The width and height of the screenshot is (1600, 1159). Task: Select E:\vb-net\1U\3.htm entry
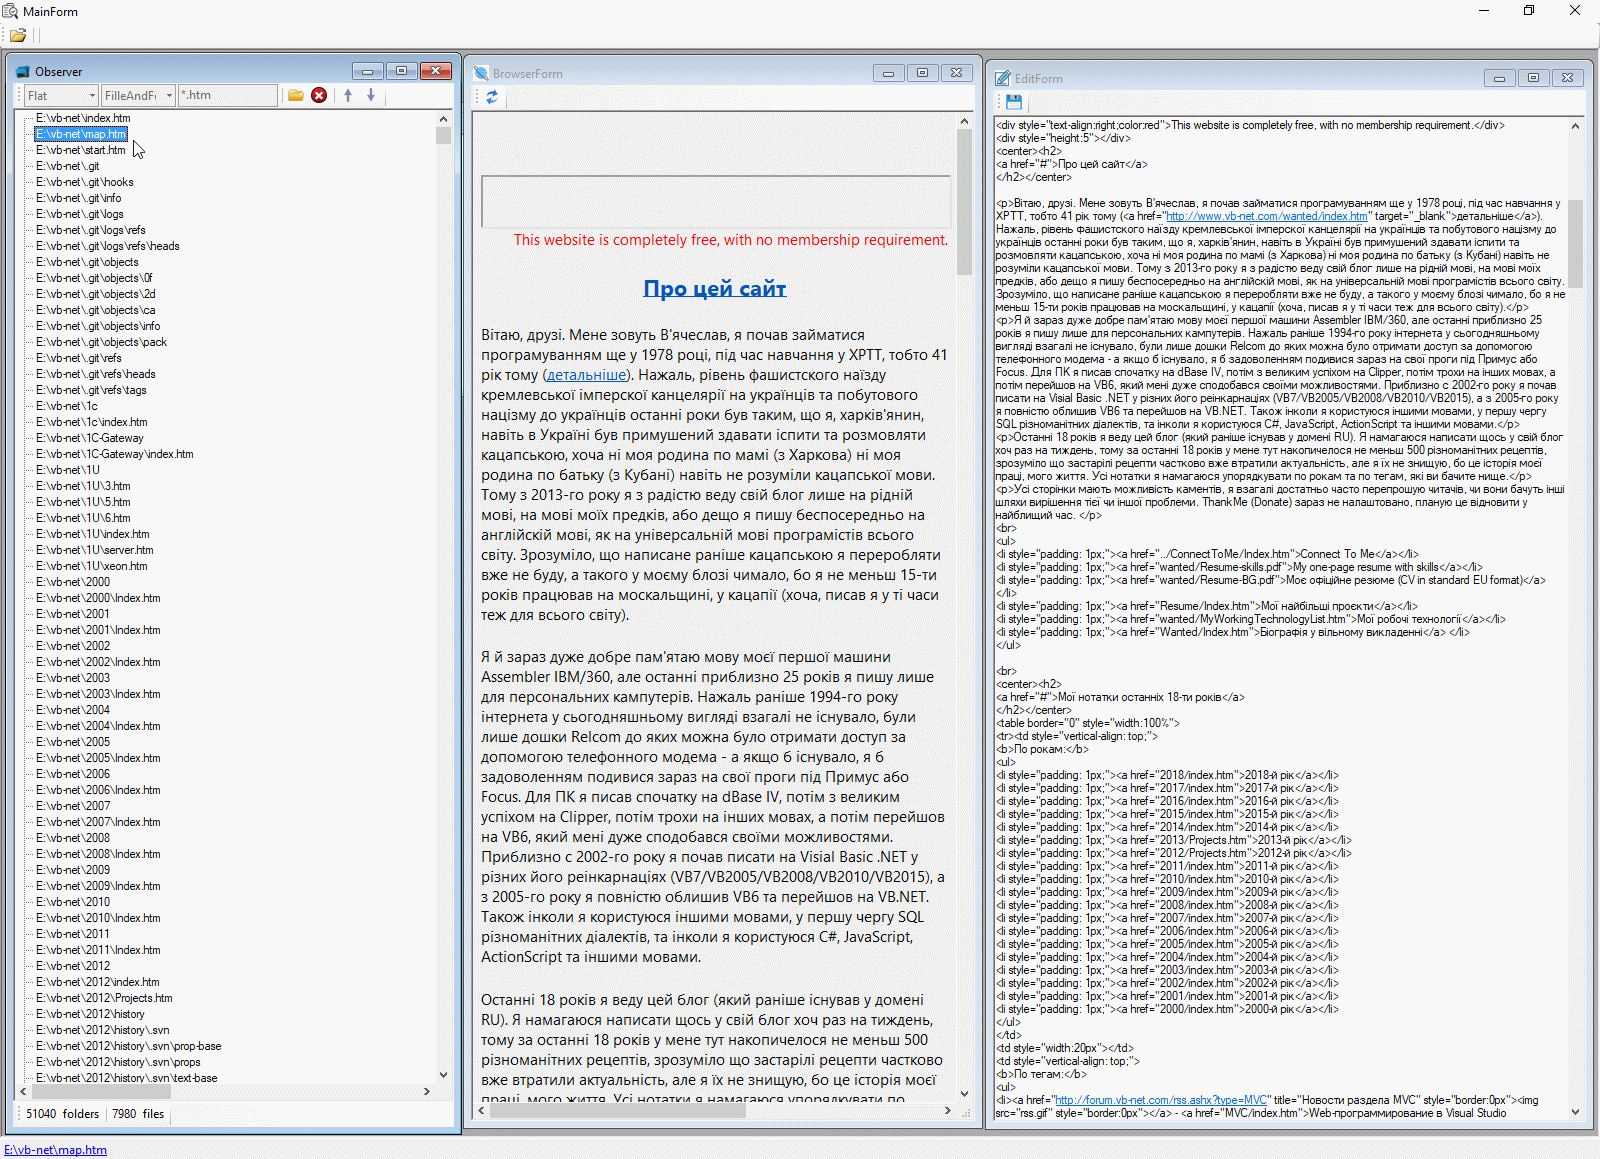tap(83, 486)
